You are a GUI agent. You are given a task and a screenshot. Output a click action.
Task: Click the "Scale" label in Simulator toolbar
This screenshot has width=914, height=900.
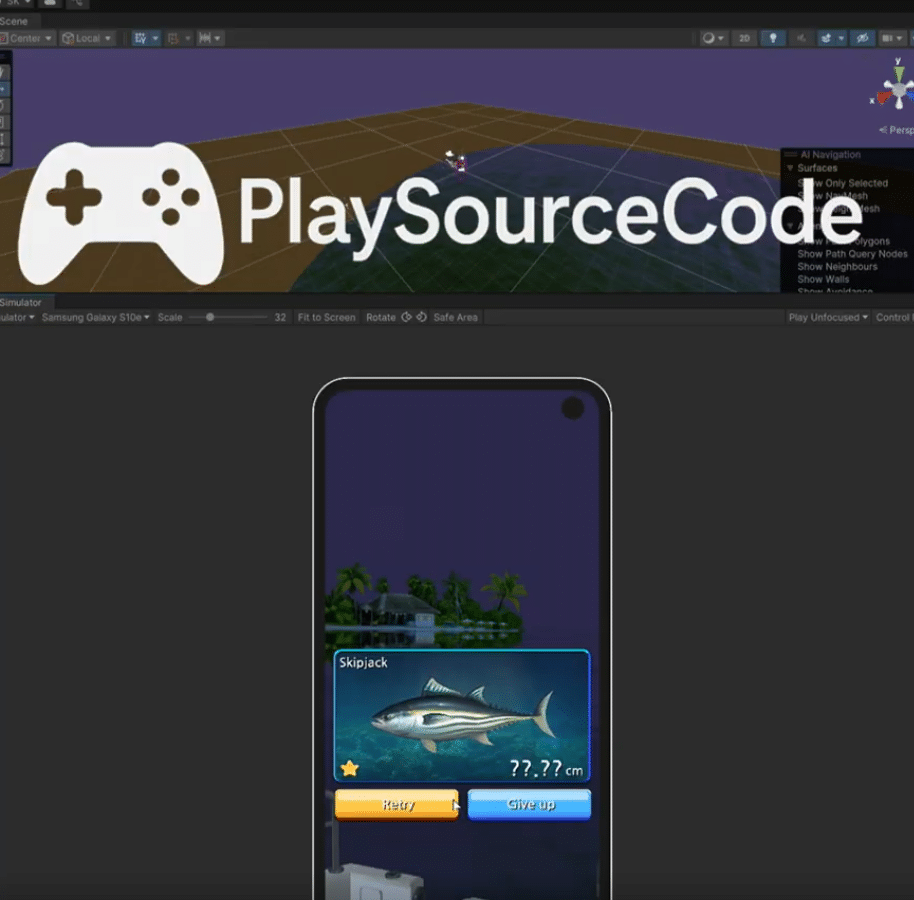pyautogui.click(x=170, y=317)
